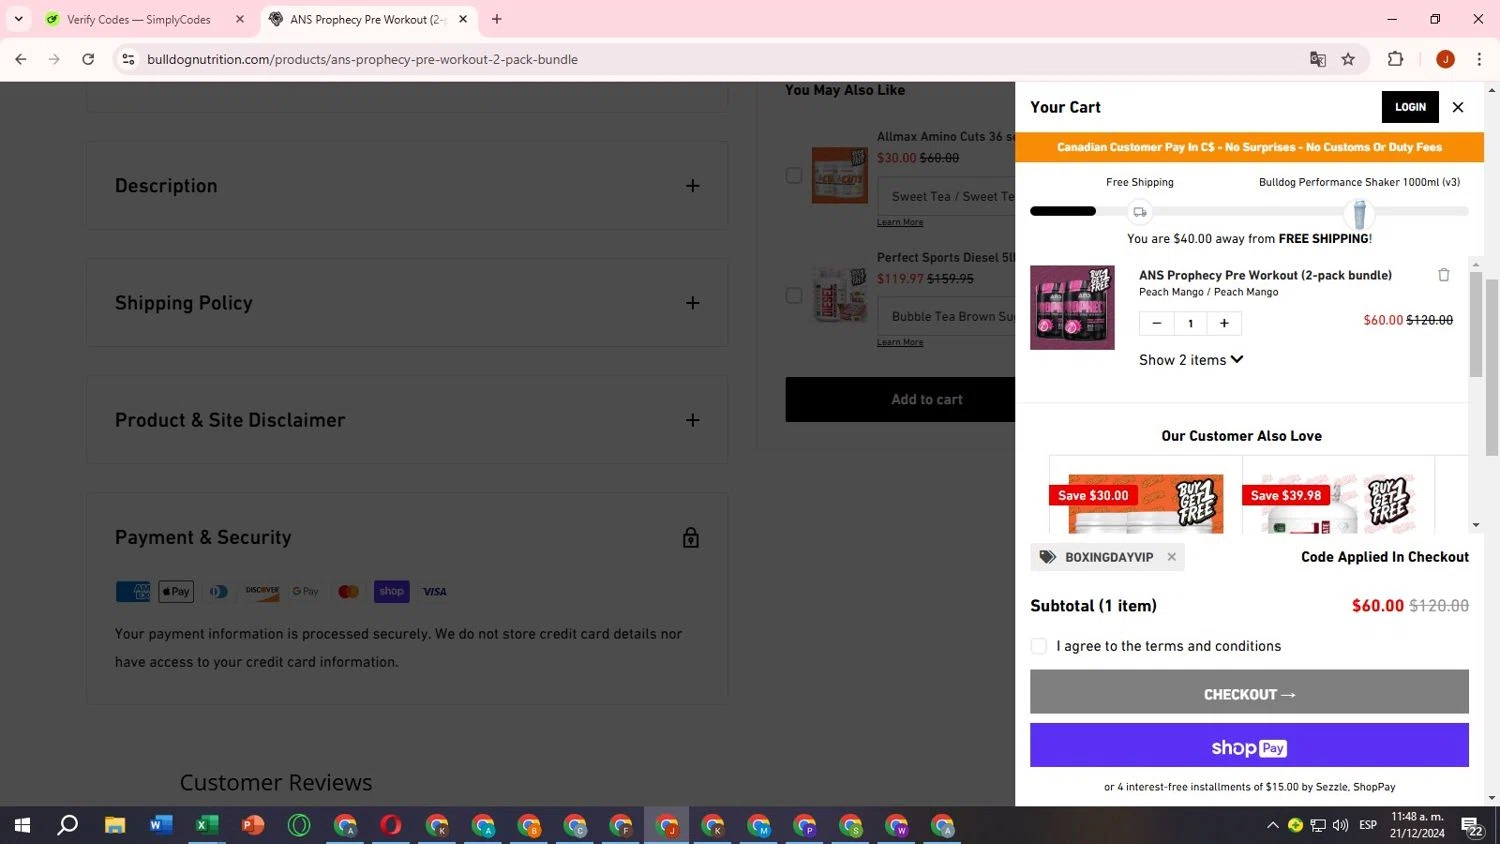Click the Visa payment icon

pos(435,592)
